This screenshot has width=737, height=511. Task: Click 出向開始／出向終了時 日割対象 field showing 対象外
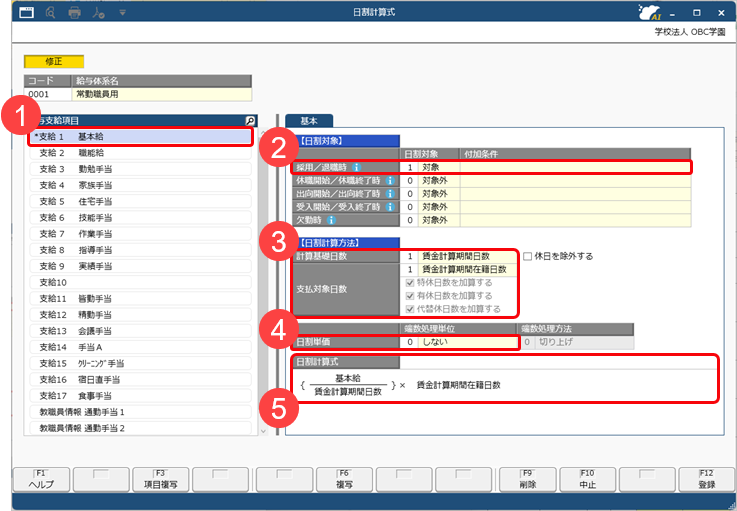coord(430,194)
